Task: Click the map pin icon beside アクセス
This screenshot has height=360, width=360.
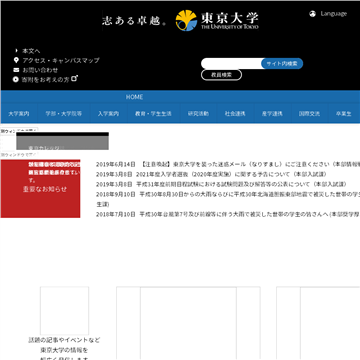Action: [x=16, y=60]
